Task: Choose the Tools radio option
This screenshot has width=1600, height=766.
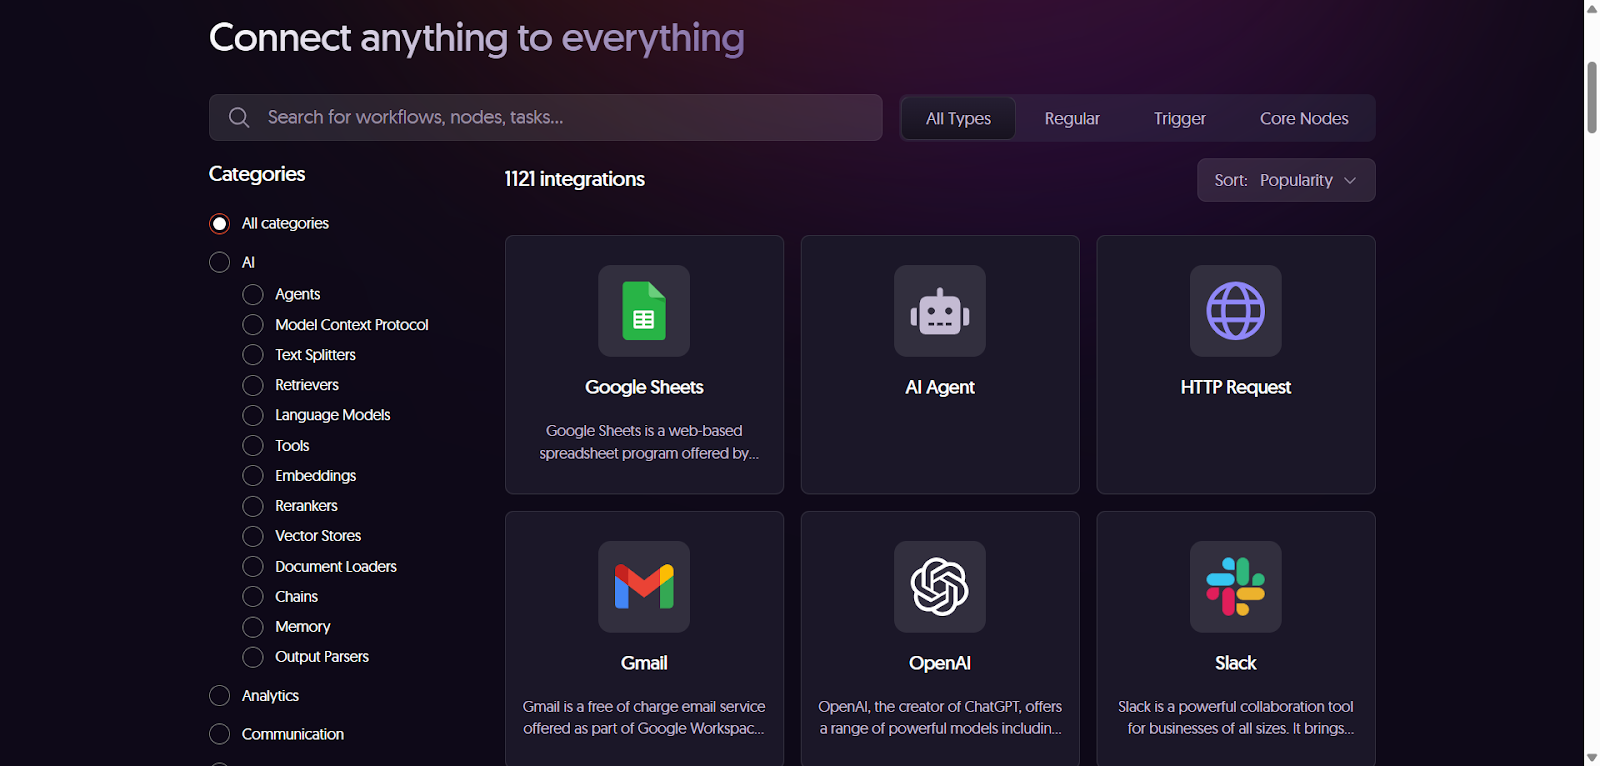Action: pyautogui.click(x=253, y=446)
